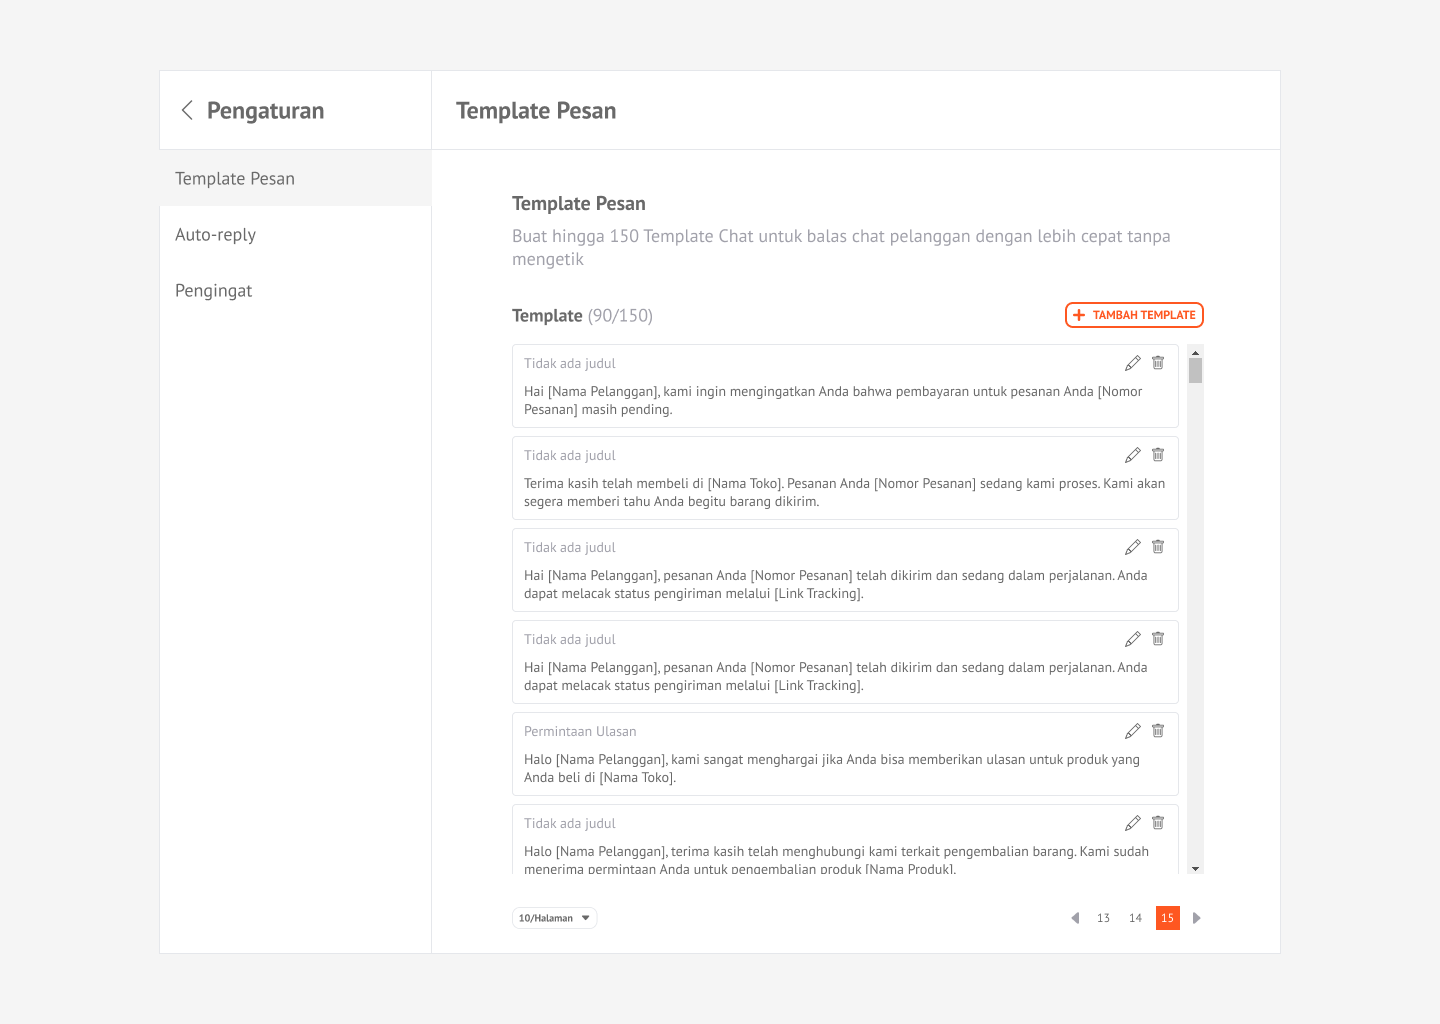The image size is (1440, 1024).
Task: Edit the pending payment reminder template
Action: click(x=1132, y=363)
